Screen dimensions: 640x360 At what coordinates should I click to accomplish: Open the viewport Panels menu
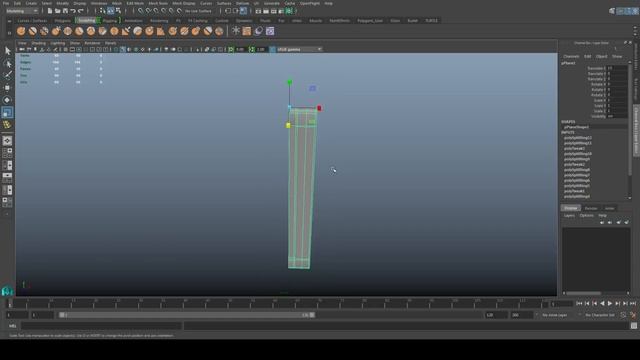pos(111,43)
